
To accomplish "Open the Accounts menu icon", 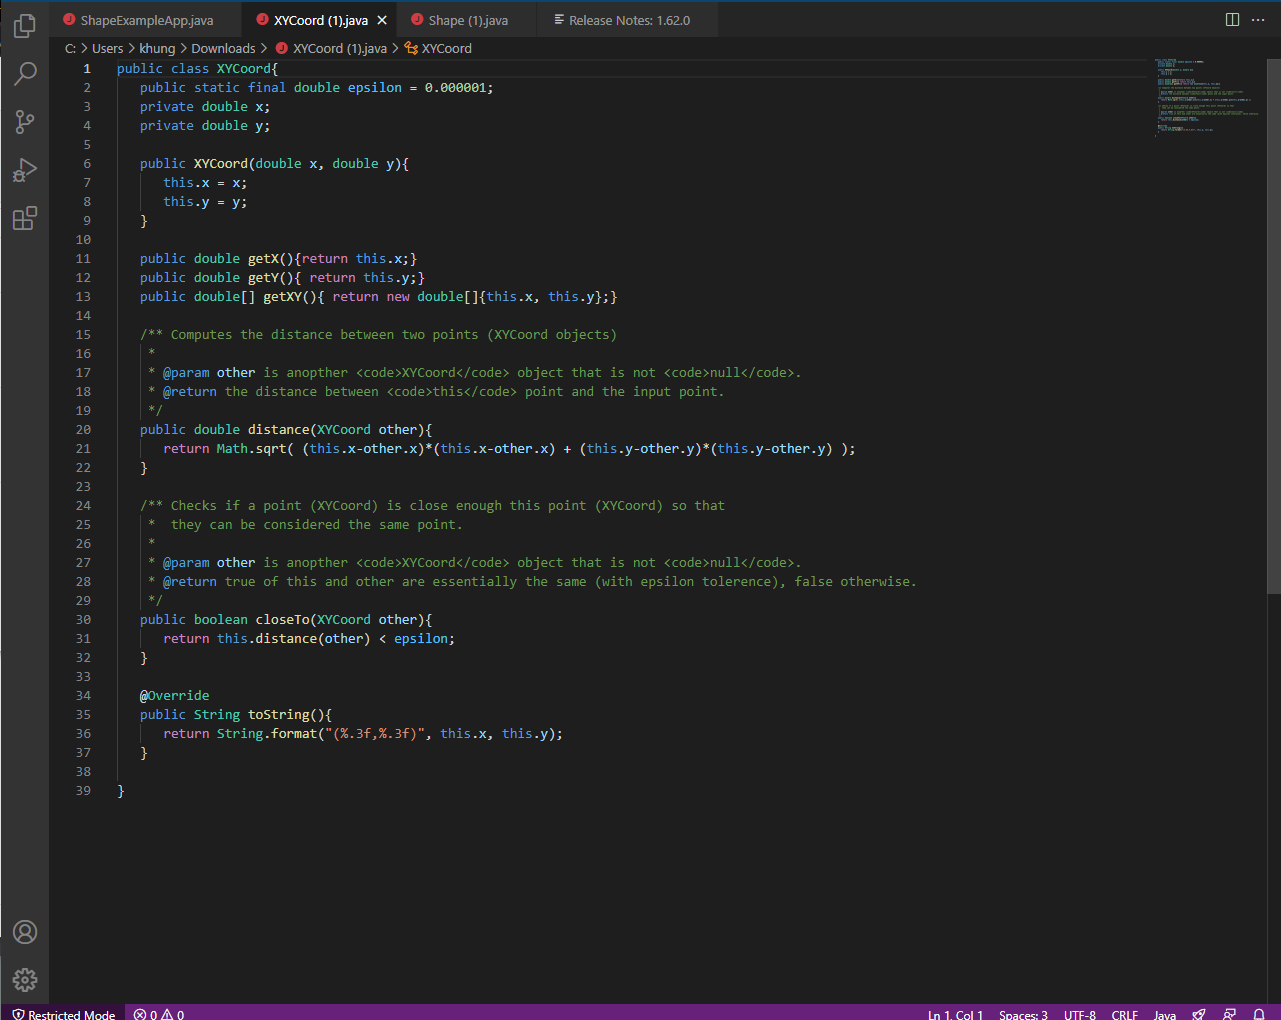I will [25, 932].
